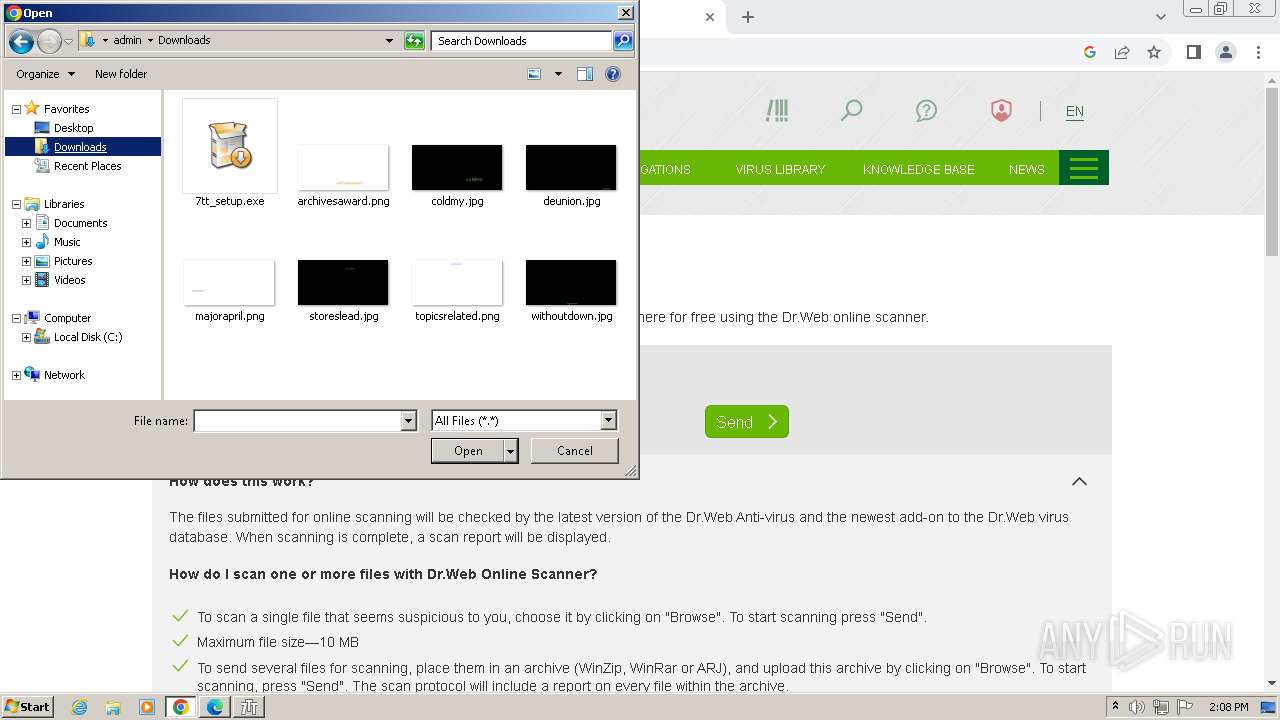
Task: Open KNOWLEDGE BASE menu item
Action: [x=918, y=169]
